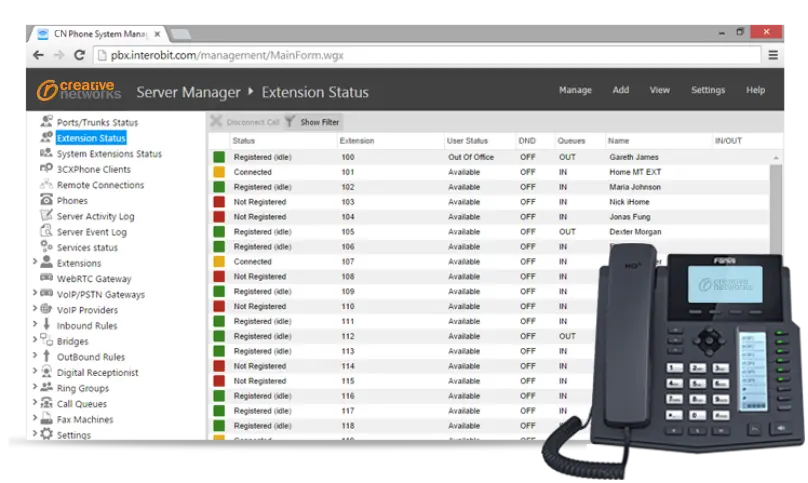
Task: Click the Show Filter funnel icon
Action: tap(289, 122)
